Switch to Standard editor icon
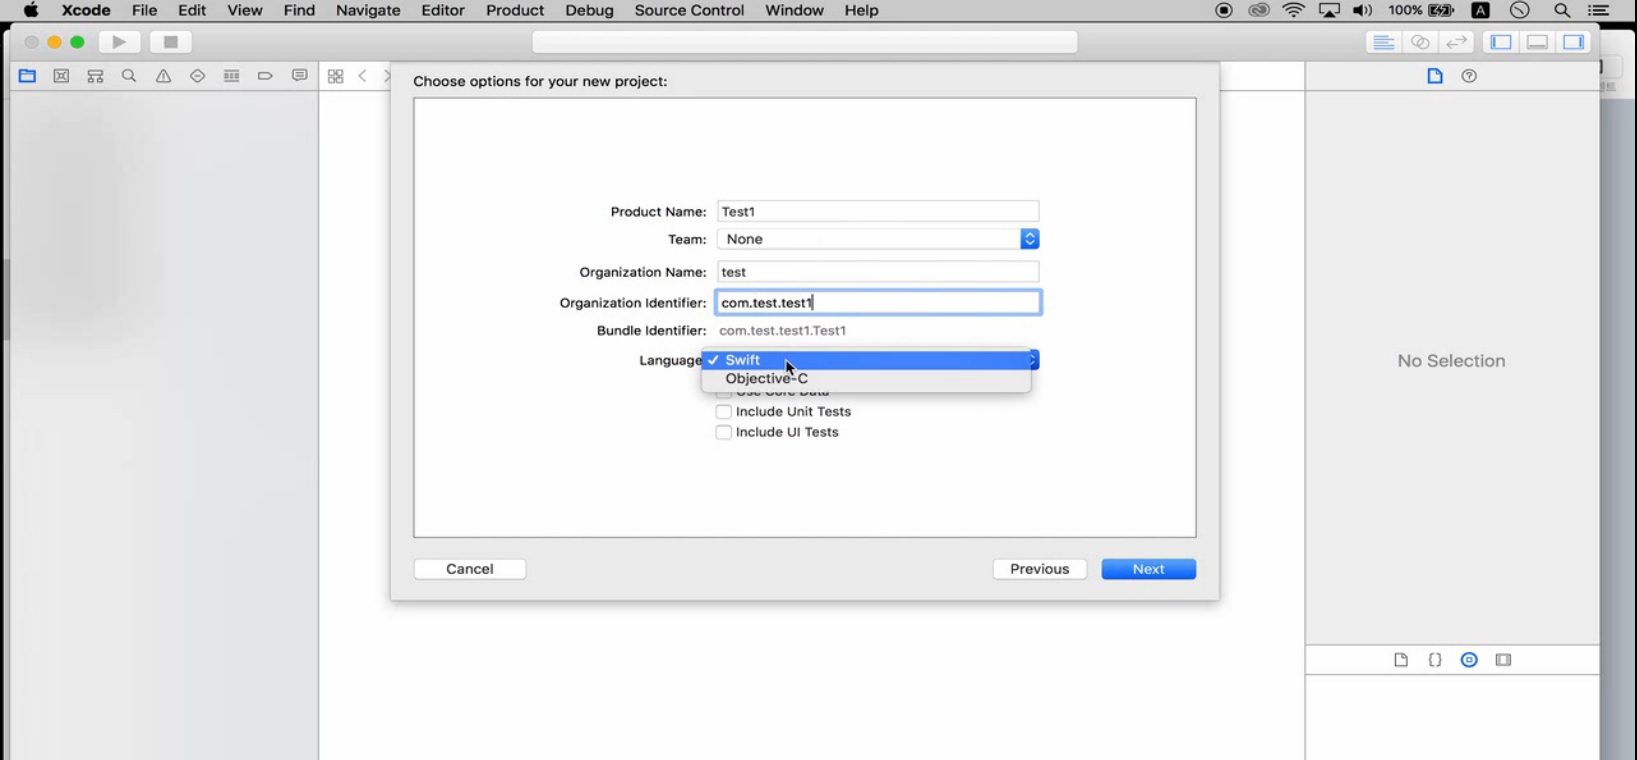 point(1384,42)
